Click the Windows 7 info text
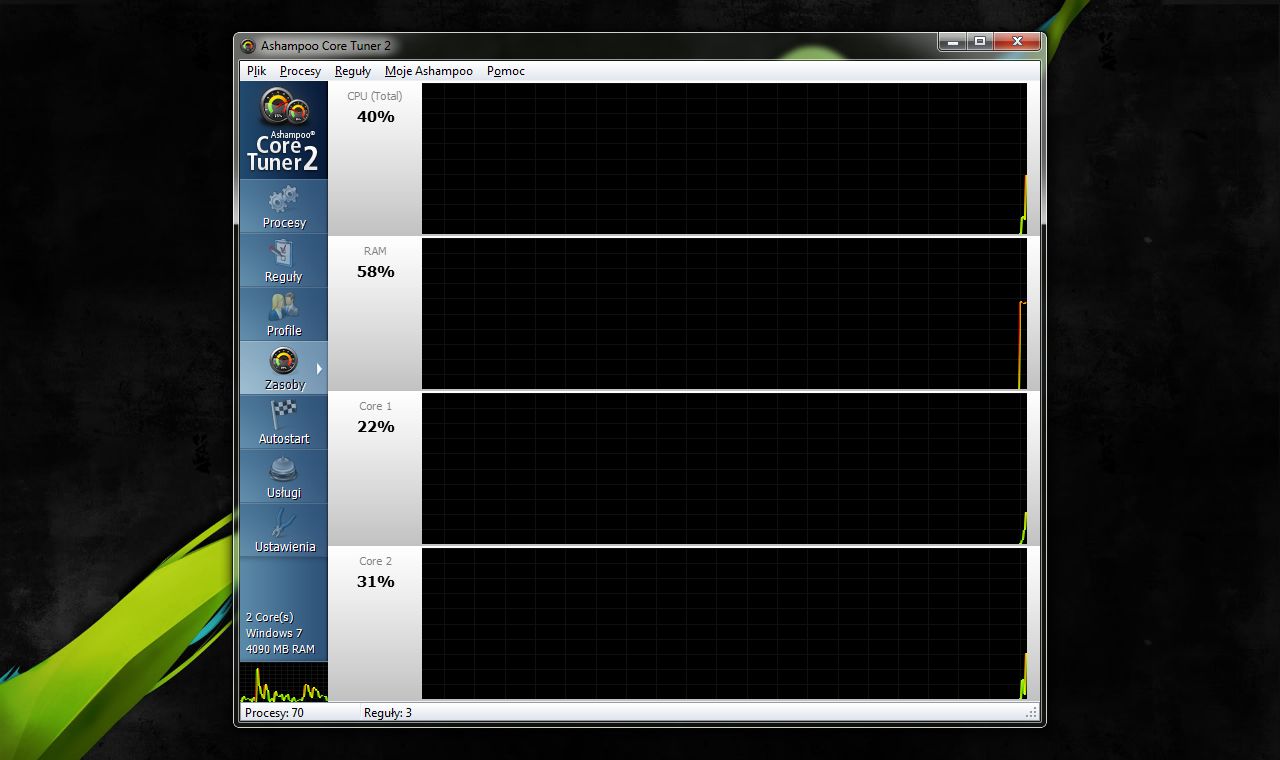The image size is (1280, 760). pos(274,633)
